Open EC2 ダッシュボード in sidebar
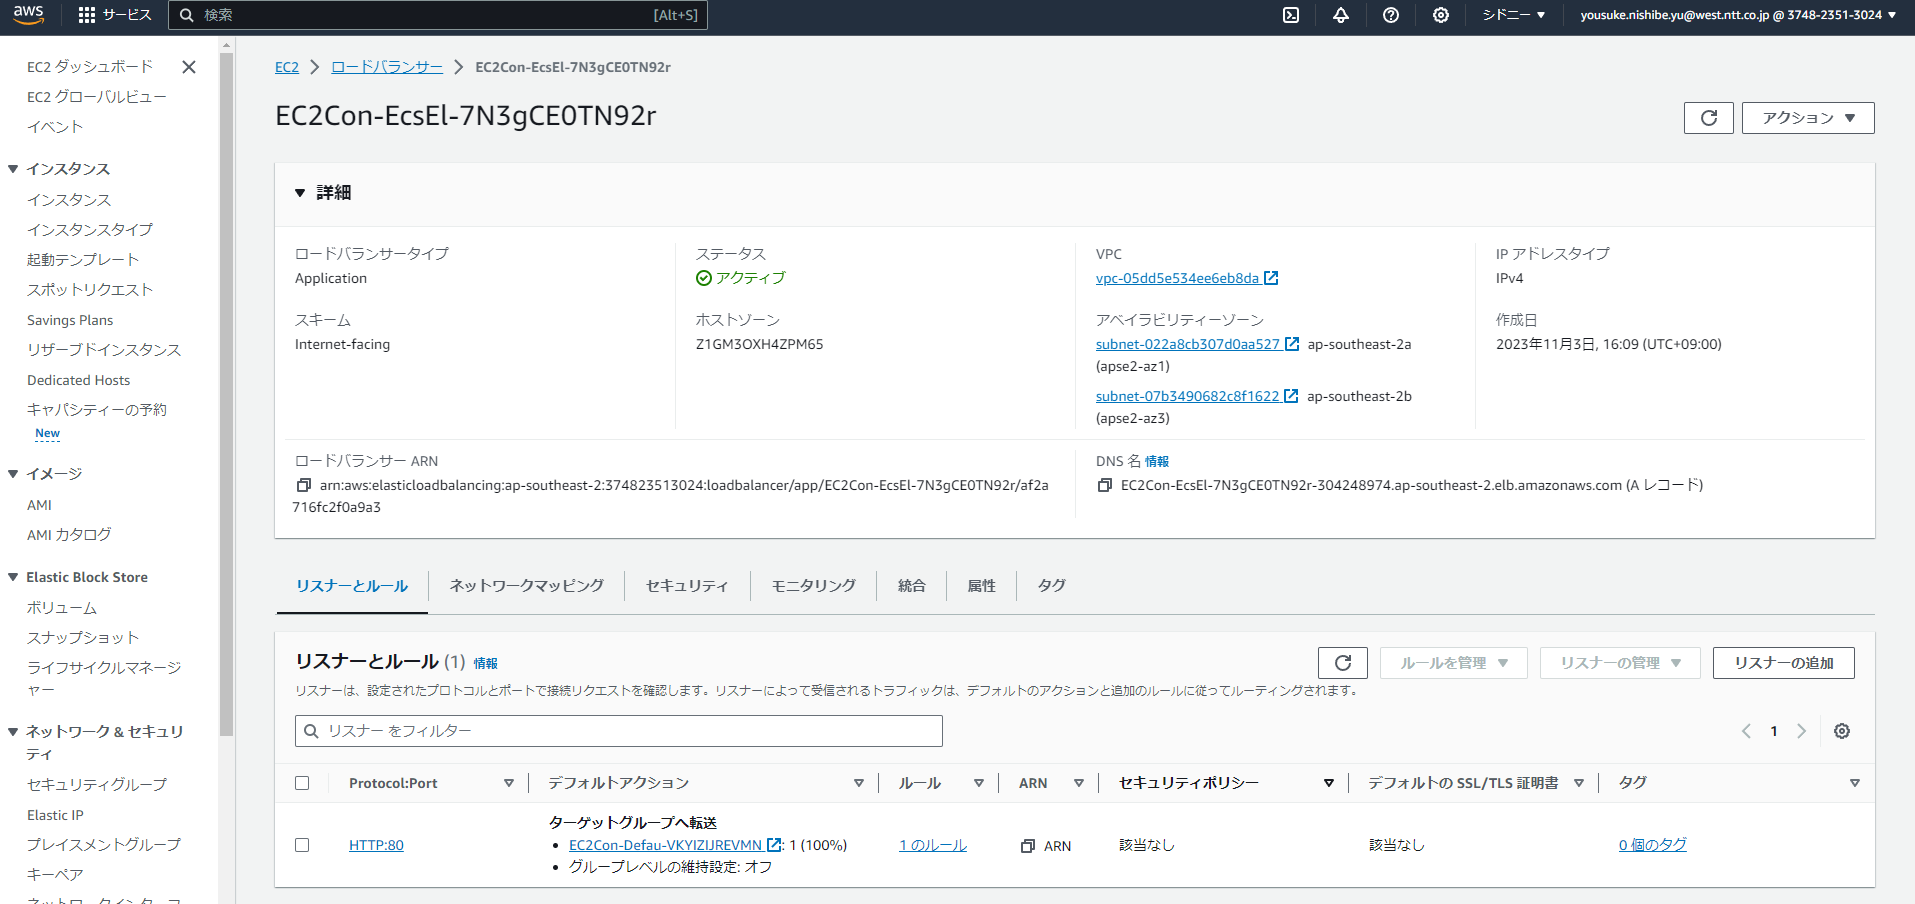 coord(90,67)
